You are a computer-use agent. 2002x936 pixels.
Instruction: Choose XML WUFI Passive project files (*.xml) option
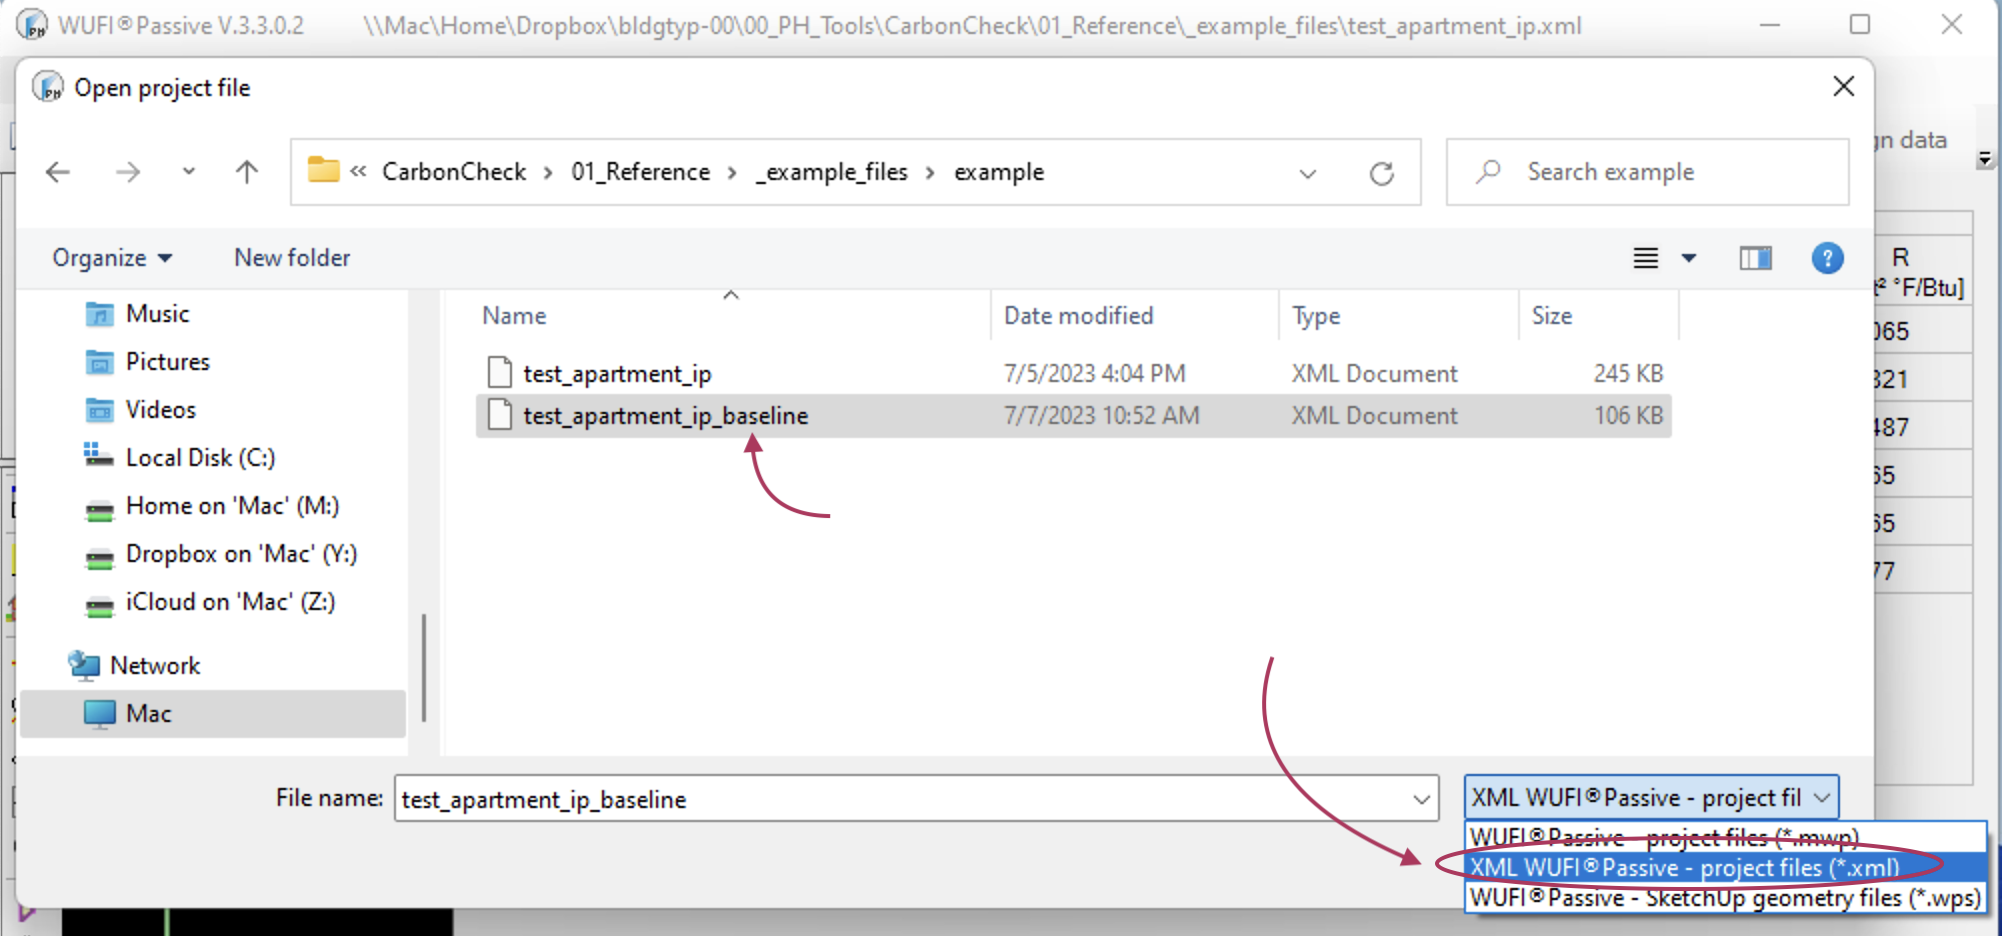pos(1726,867)
